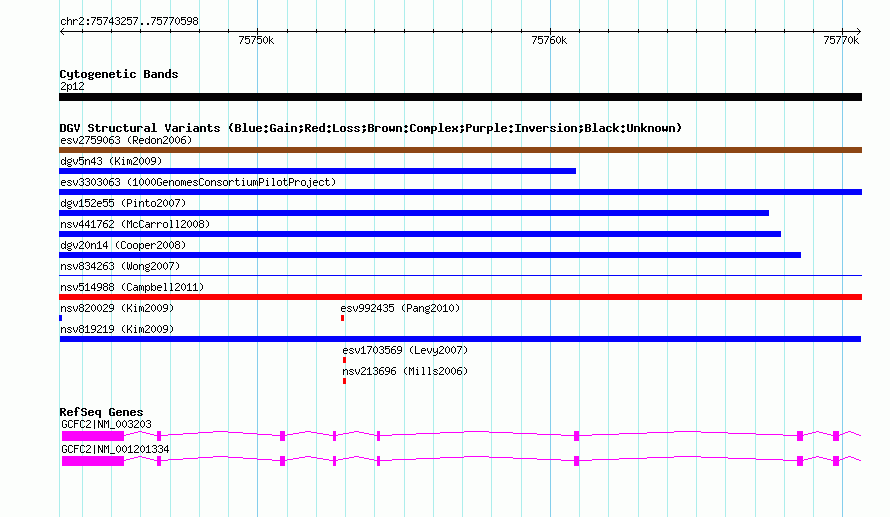Image resolution: width=890 pixels, height=517 pixels.
Task: Click the chr2:75743257..75770598 coordinate label
Action: [129, 22]
